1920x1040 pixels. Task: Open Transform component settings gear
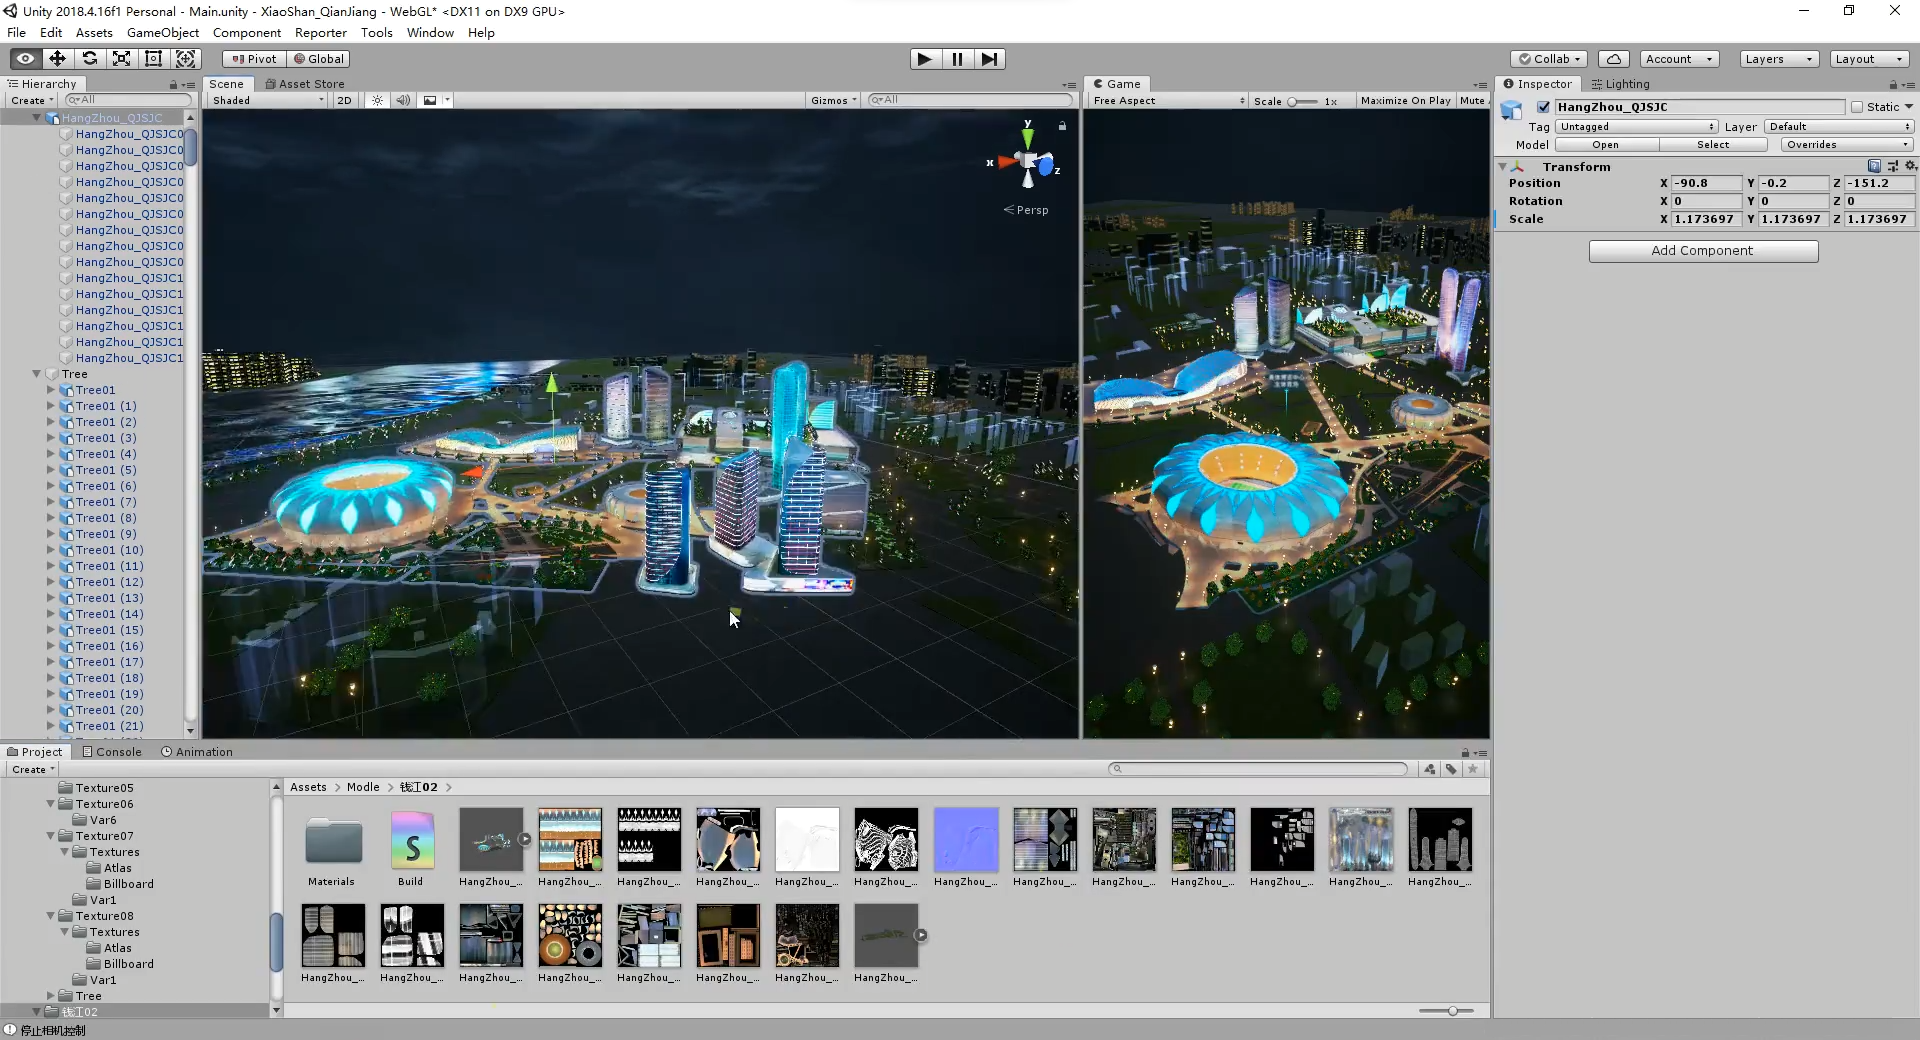pyautogui.click(x=1910, y=166)
